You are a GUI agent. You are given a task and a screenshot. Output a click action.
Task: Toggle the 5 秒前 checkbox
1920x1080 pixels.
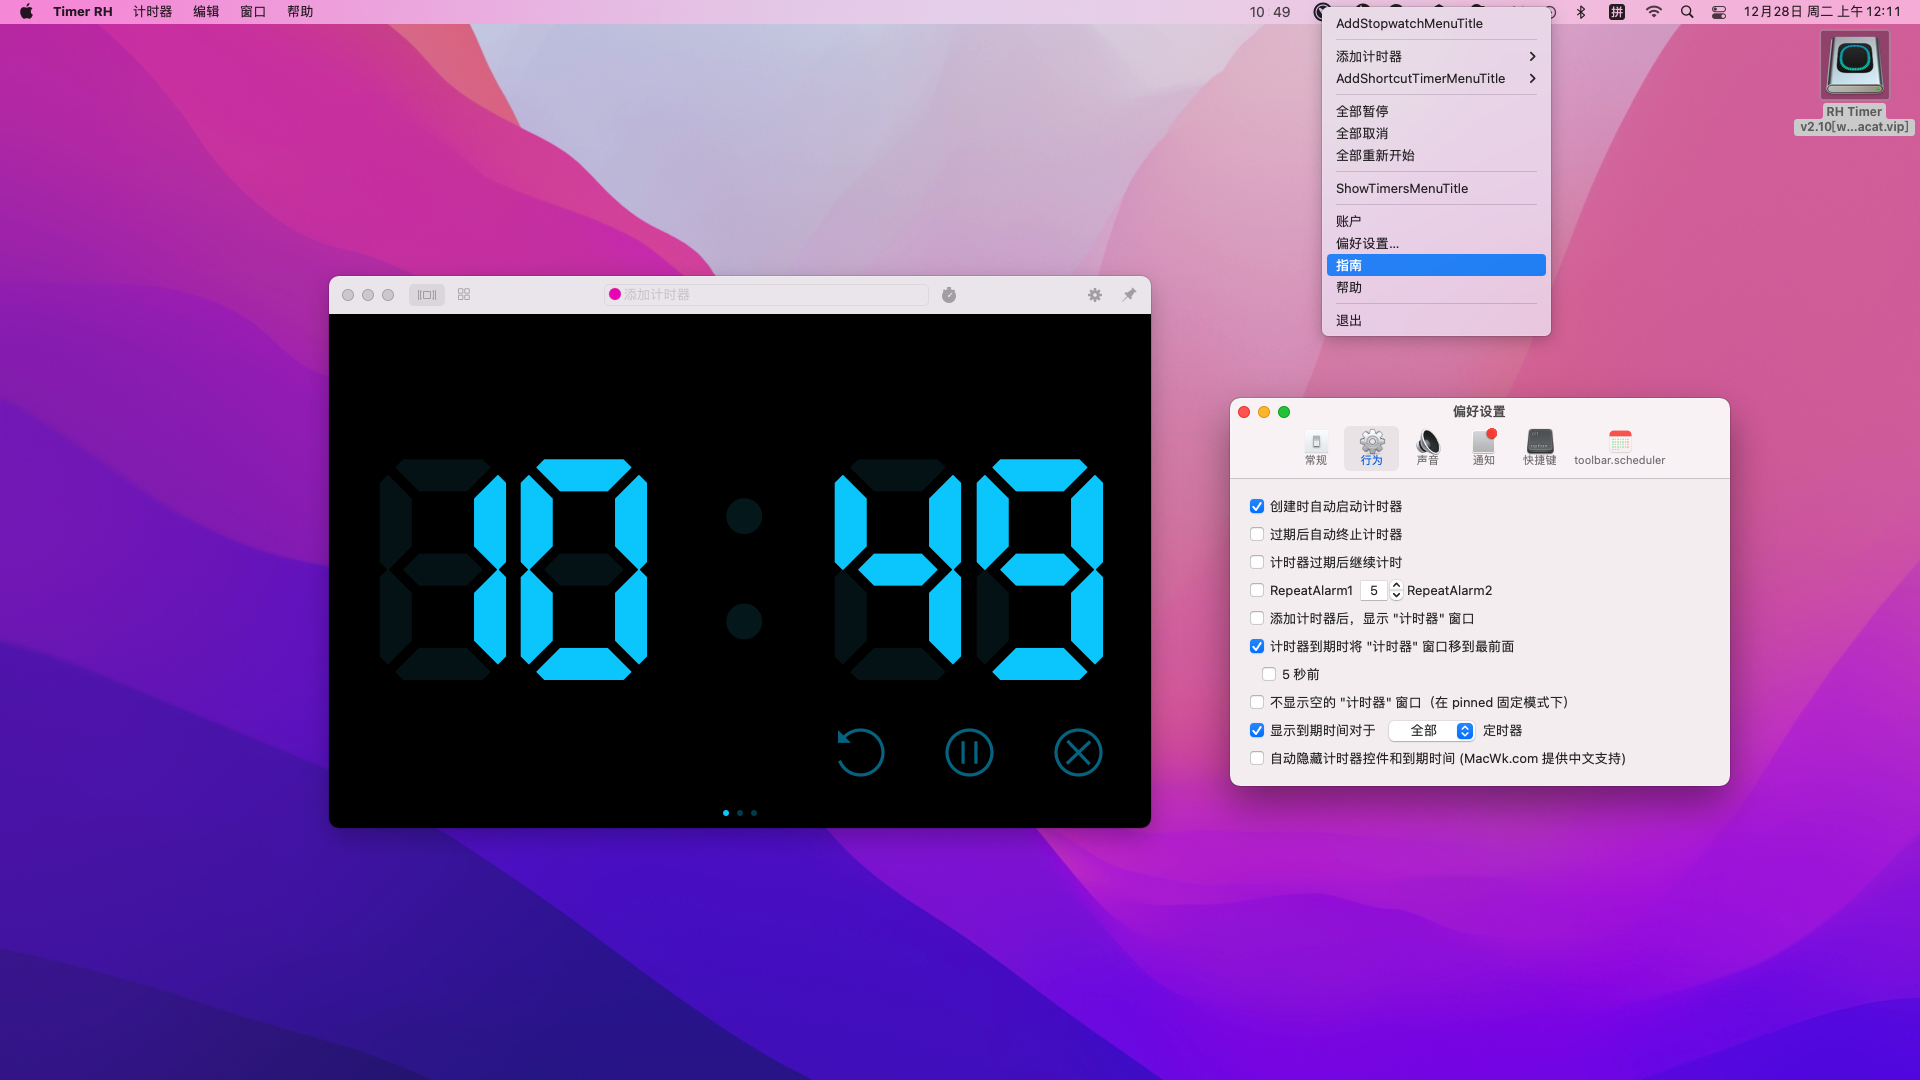coord(1269,675)
